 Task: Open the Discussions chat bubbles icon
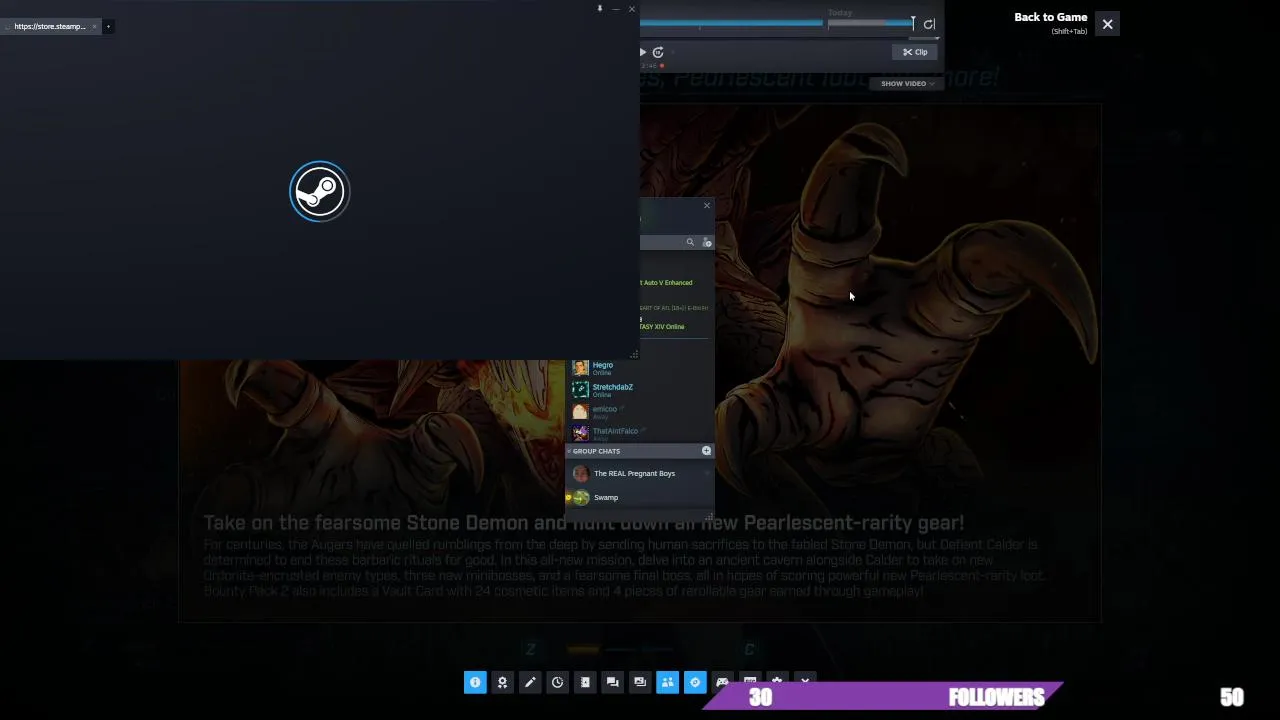[x=612, y=682]
